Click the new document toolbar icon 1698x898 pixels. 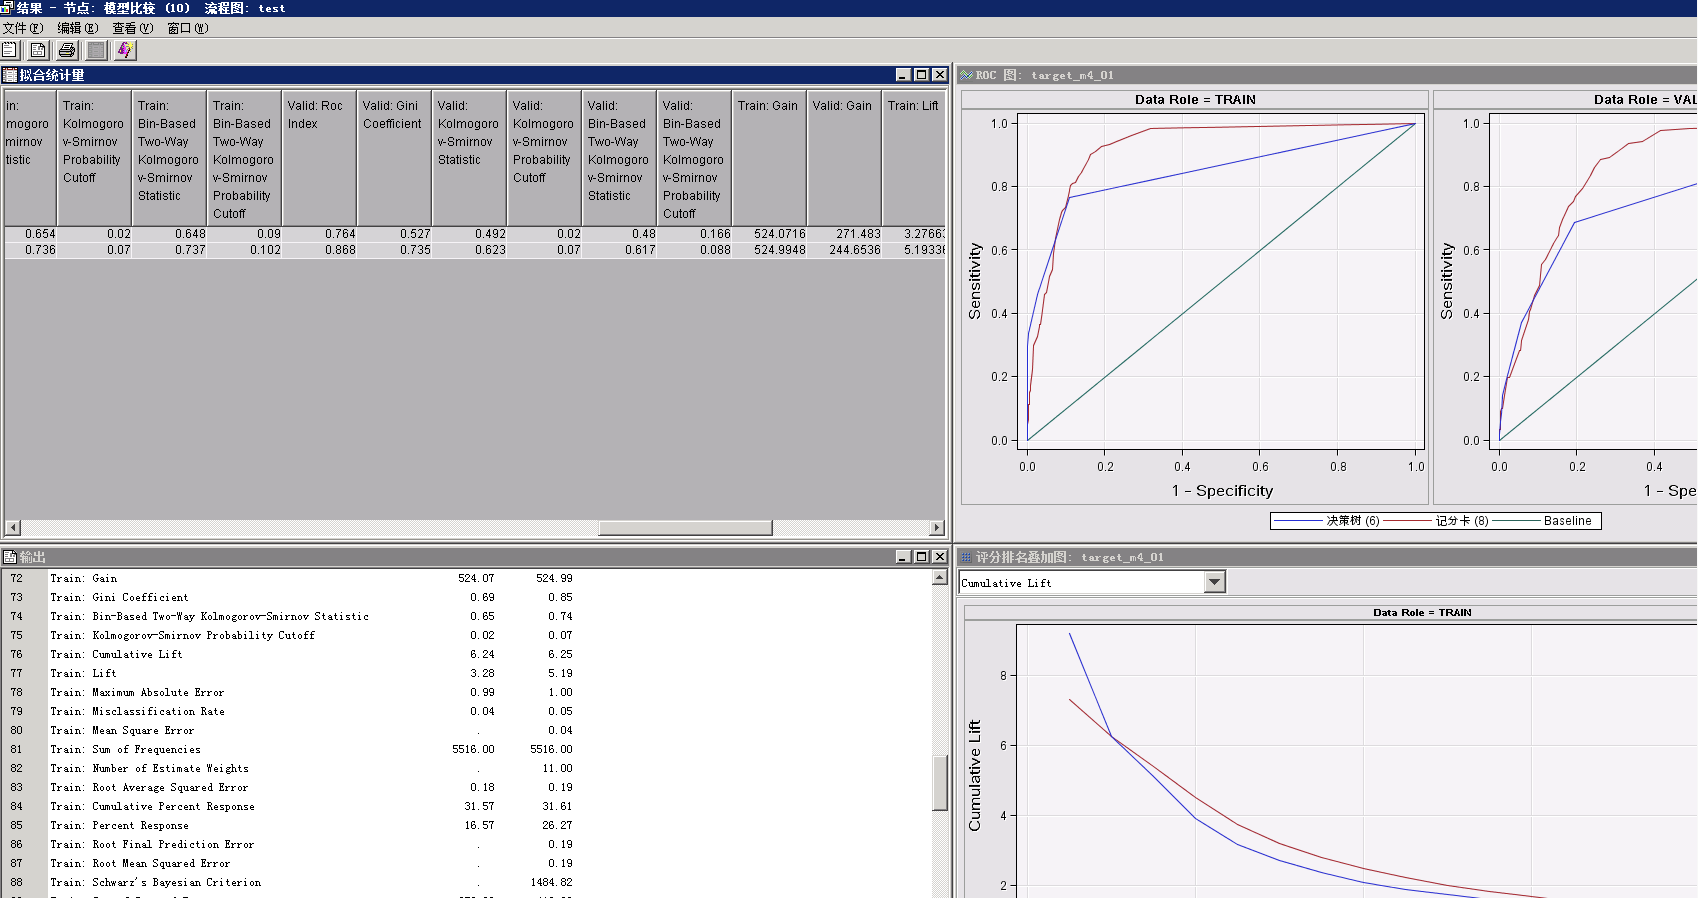pos(10,50)
